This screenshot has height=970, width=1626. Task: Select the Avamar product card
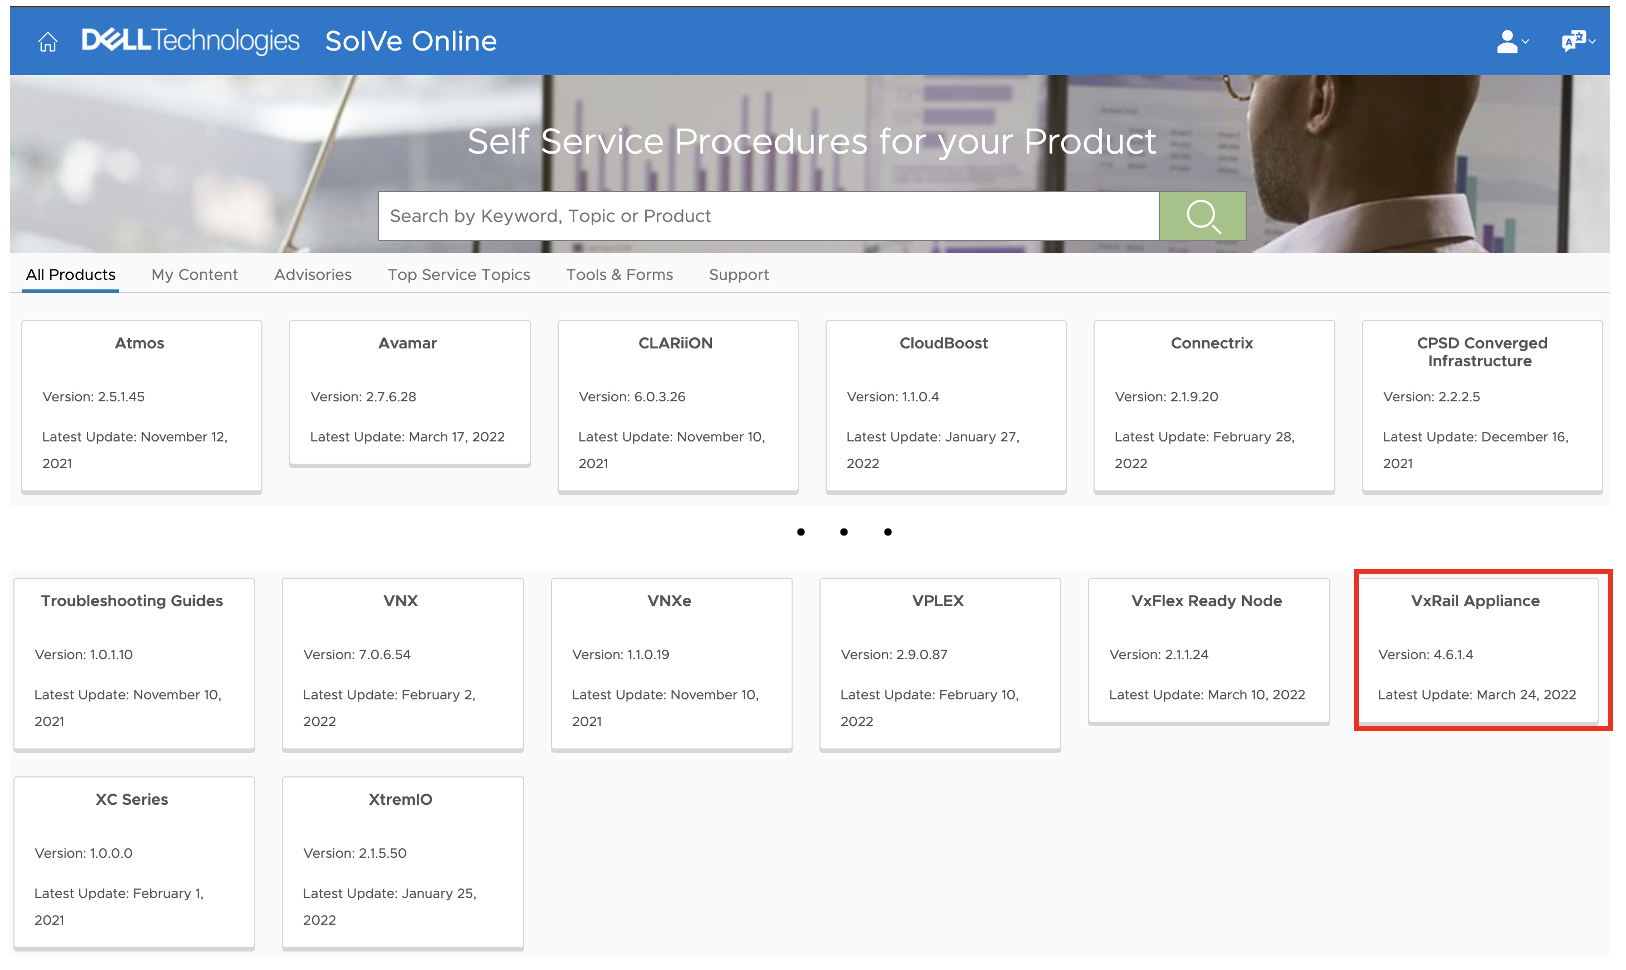pyautogui.click(x=409, y=392)
